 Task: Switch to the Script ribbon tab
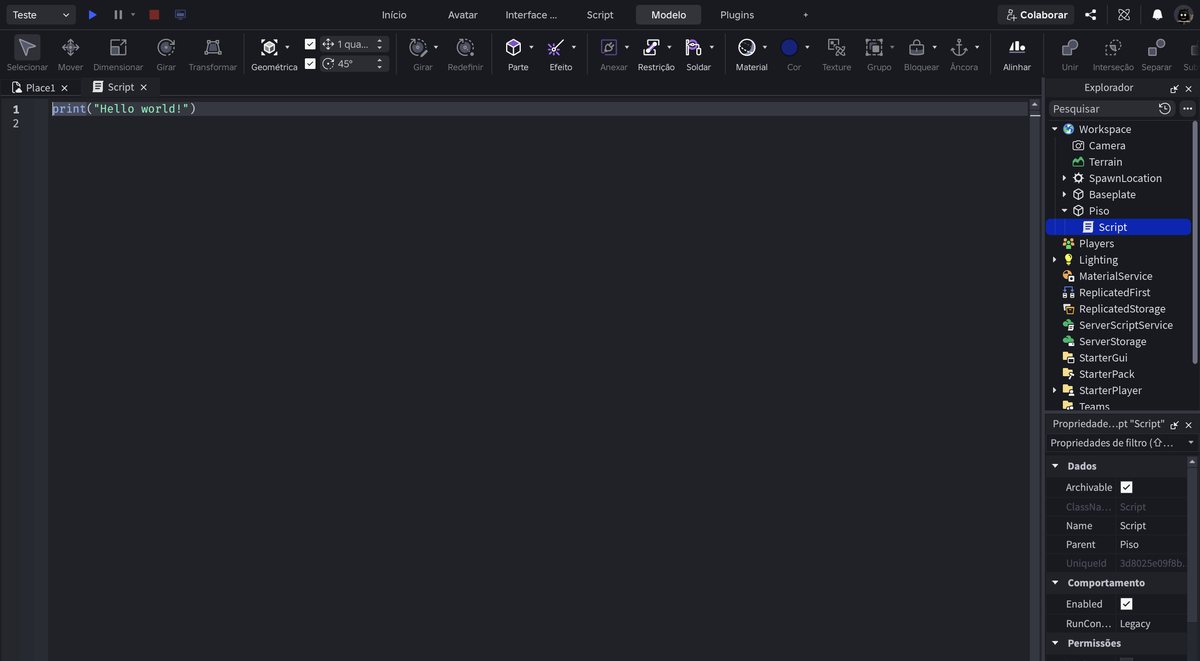tap(600, 15)
